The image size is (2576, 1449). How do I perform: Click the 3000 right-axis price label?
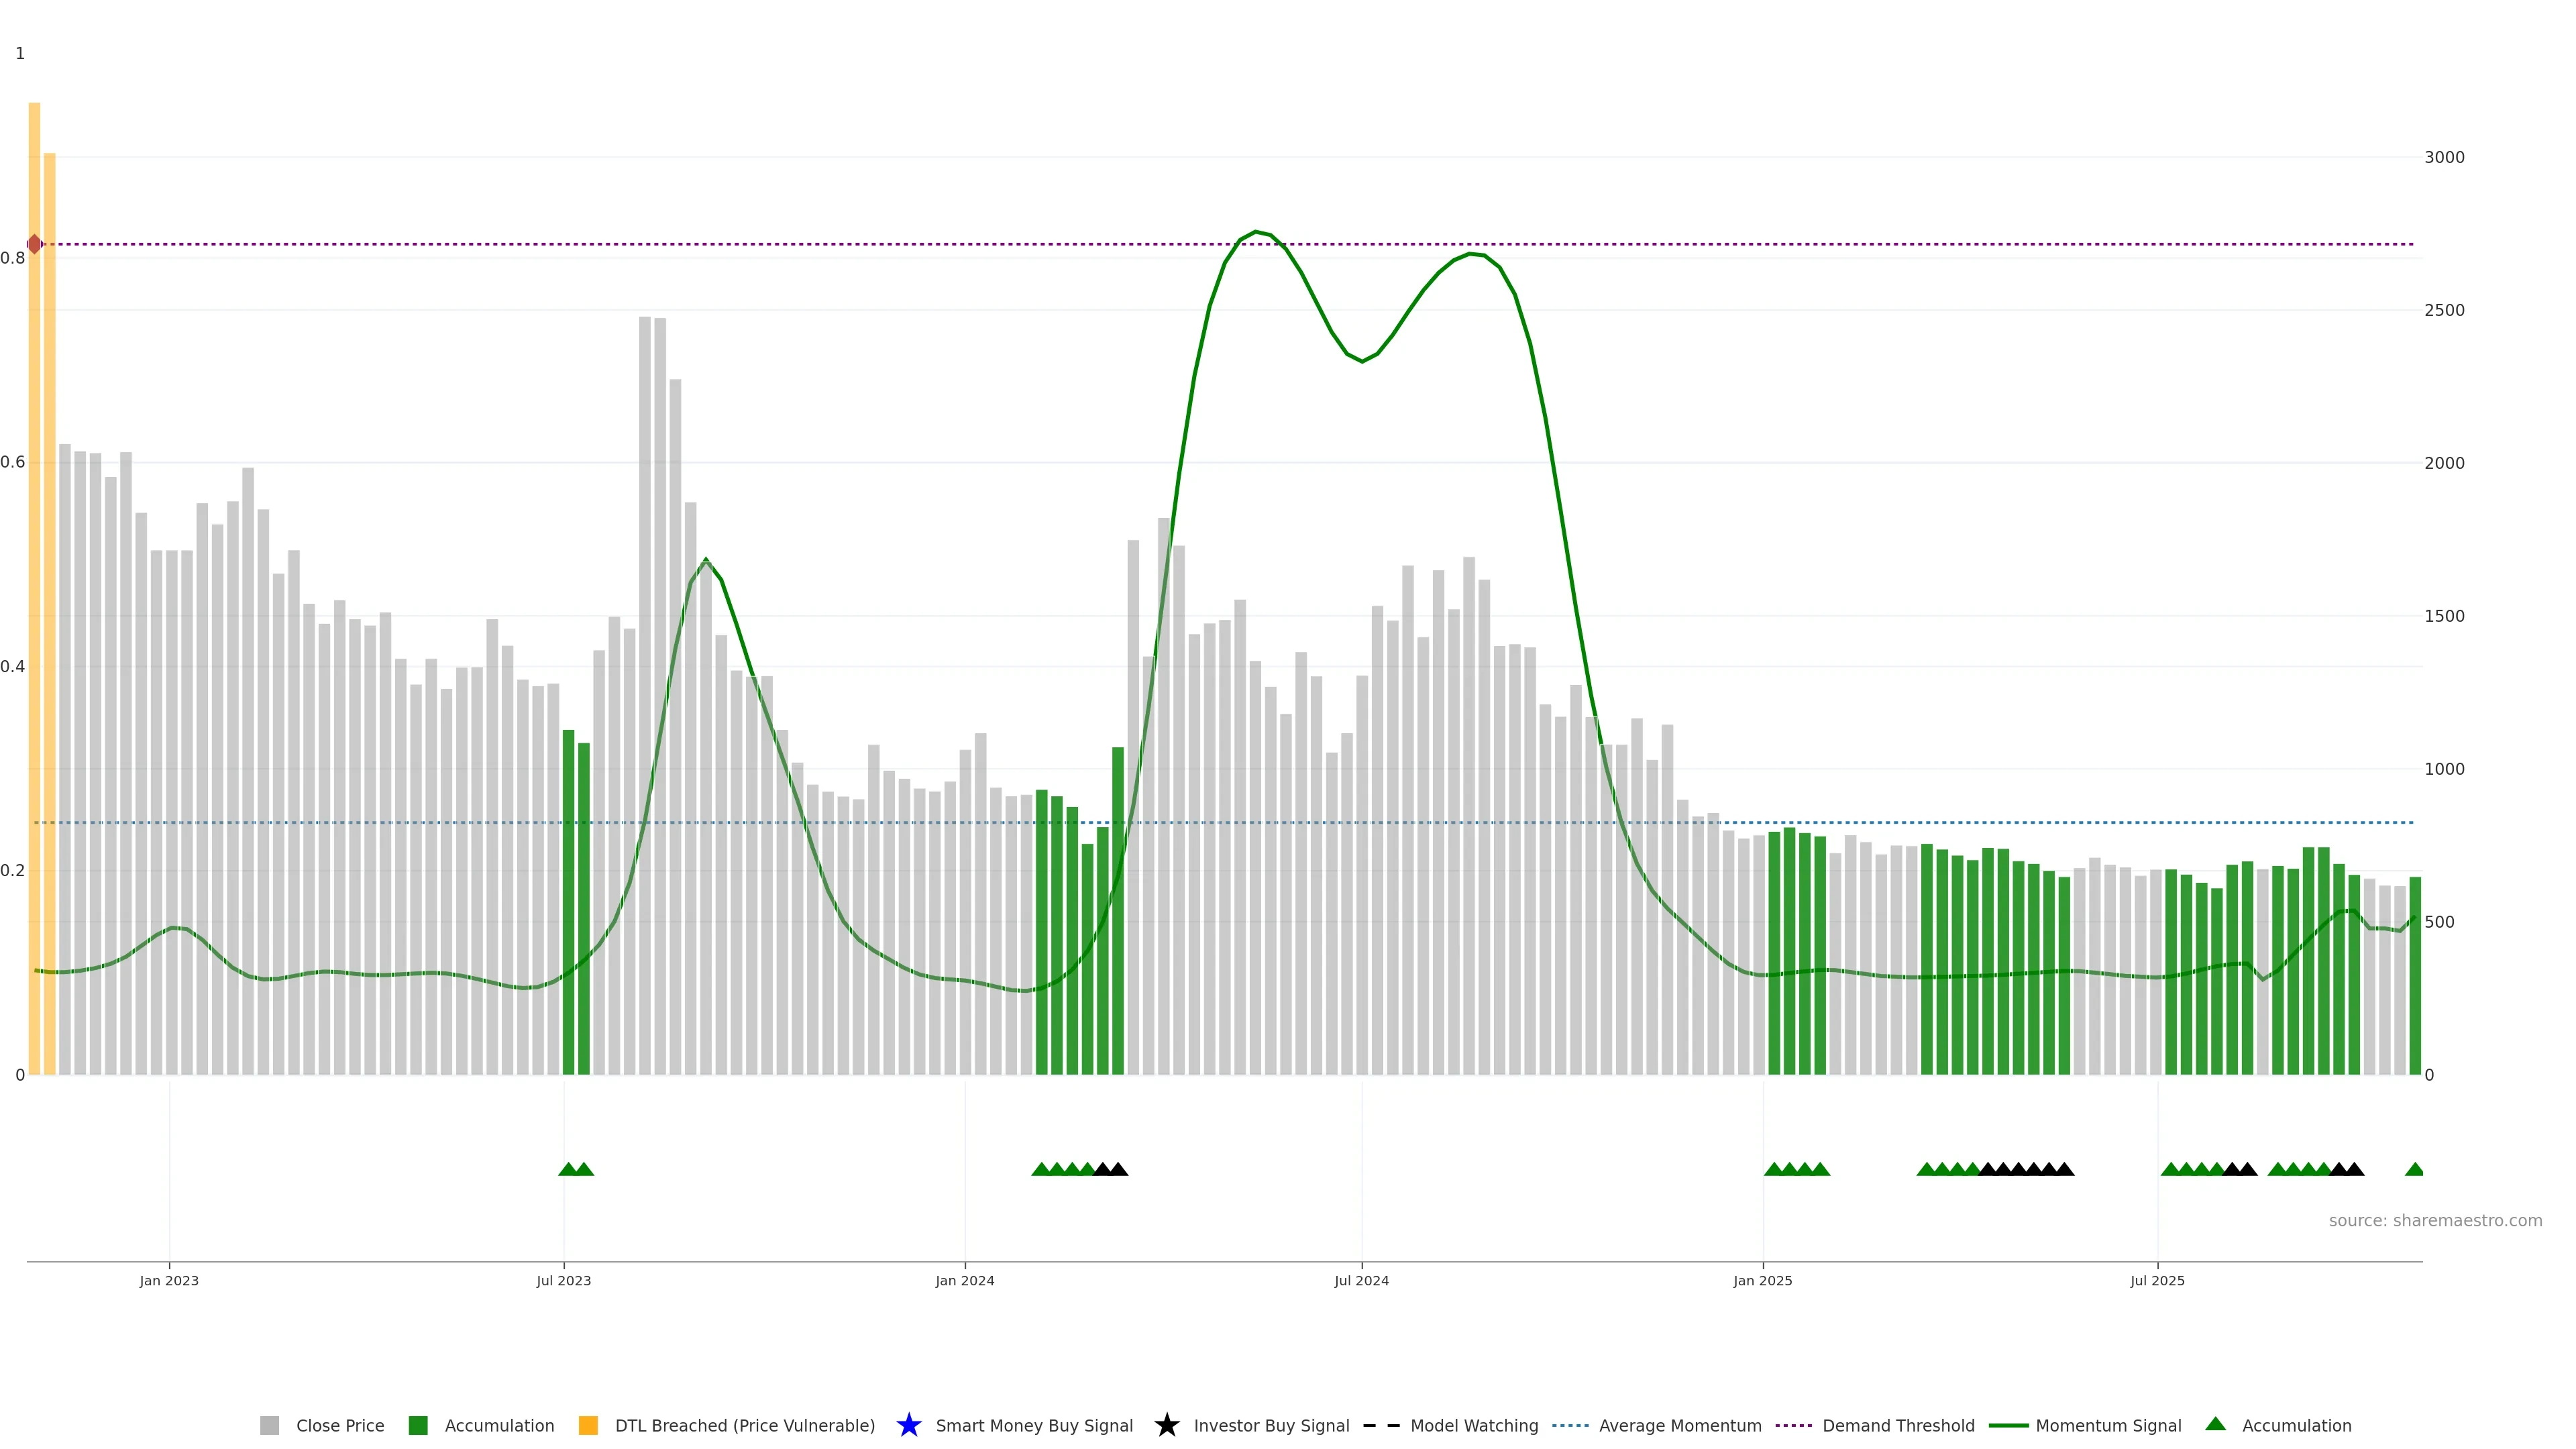click(x=2444, y=157)
